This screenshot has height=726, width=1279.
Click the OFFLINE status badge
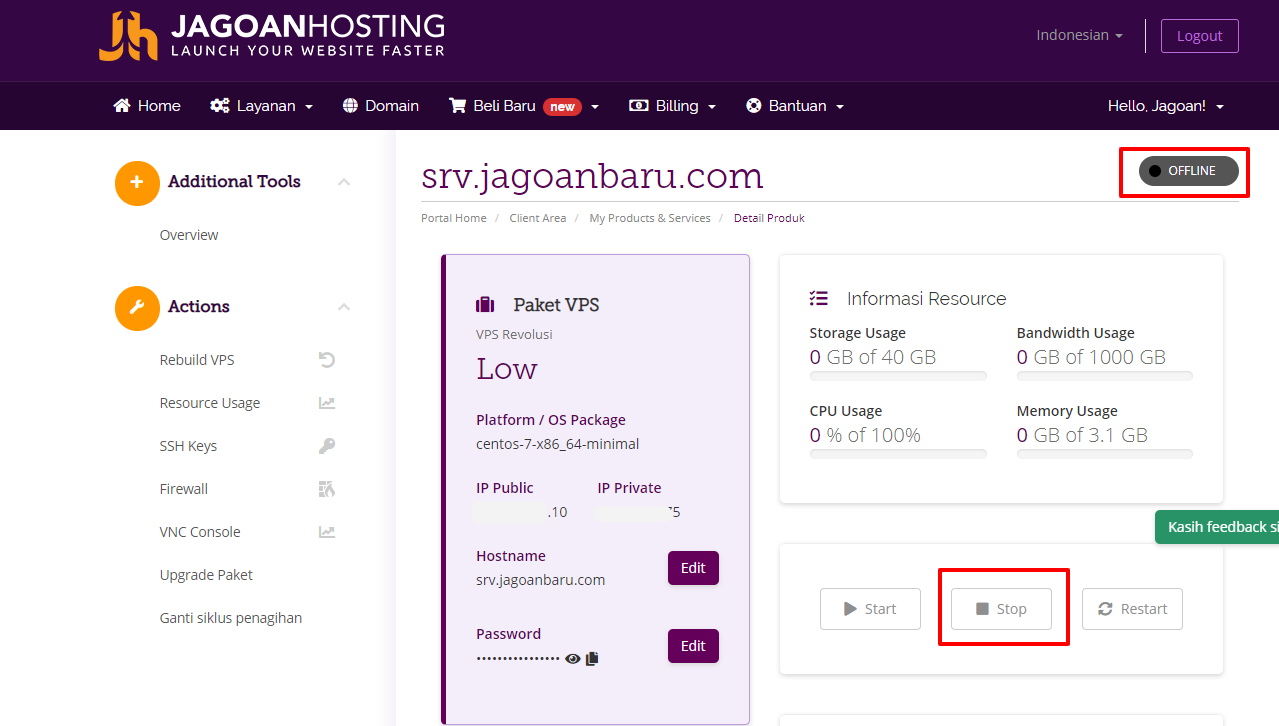1189,171
